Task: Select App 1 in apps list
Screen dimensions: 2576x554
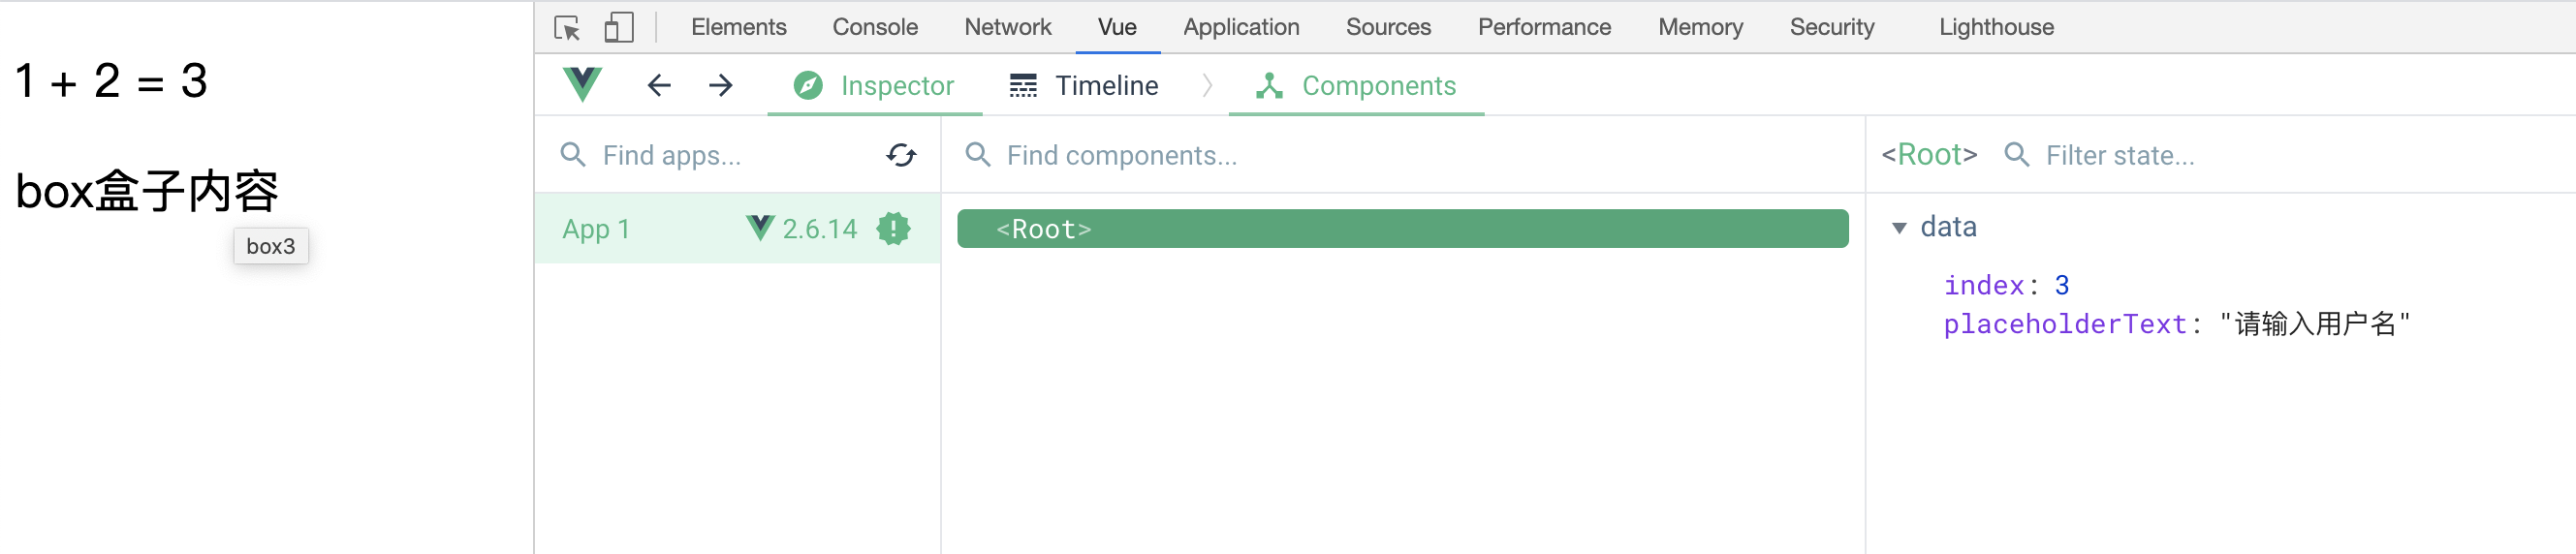Action: tap(737, 229)
